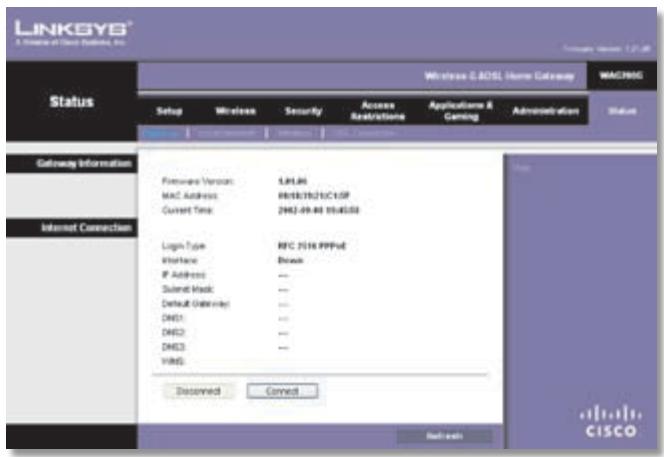The width and height of the screenshot is (664, 457).
Task: Click the Login Type value RFC 2516 PPPoE
Action: [x=312, y=246]
